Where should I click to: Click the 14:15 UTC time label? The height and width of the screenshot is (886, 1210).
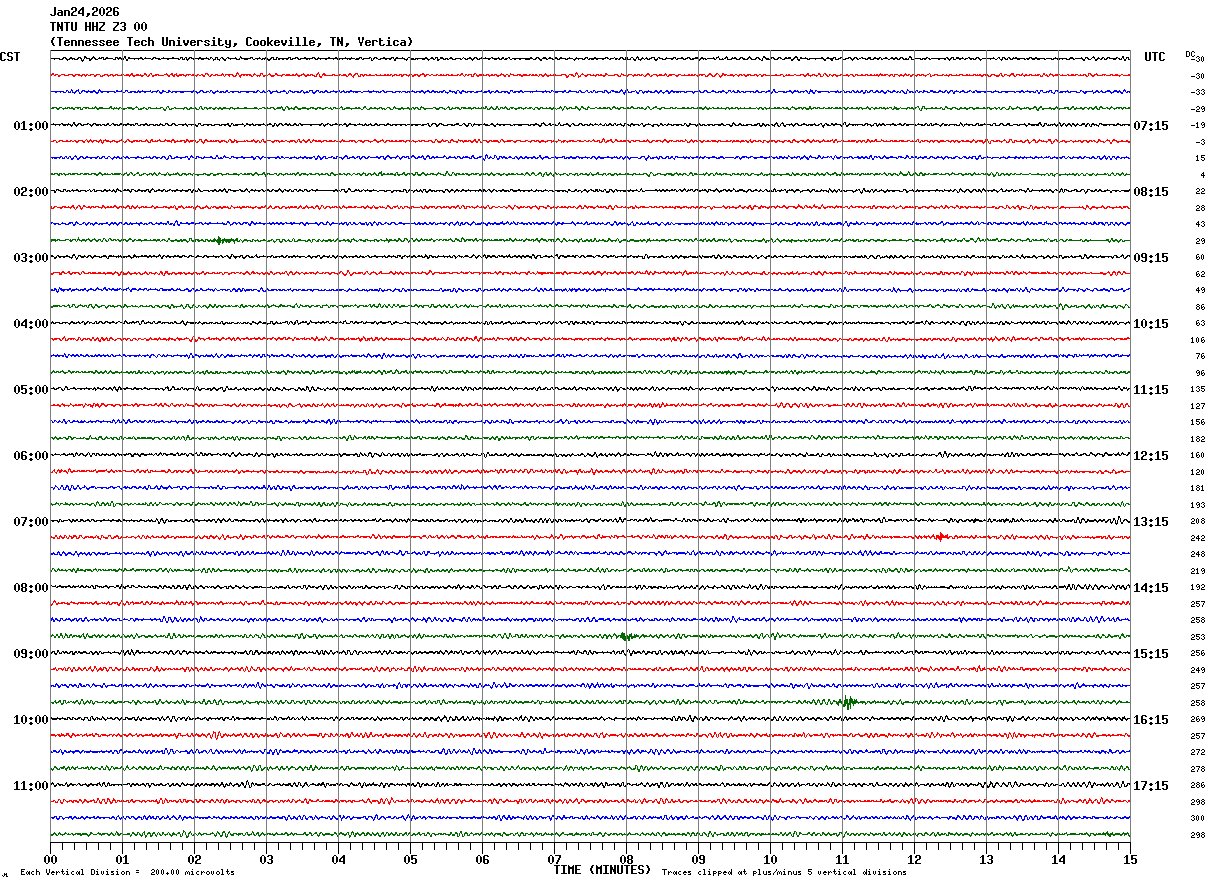[x=1151, y=588]
